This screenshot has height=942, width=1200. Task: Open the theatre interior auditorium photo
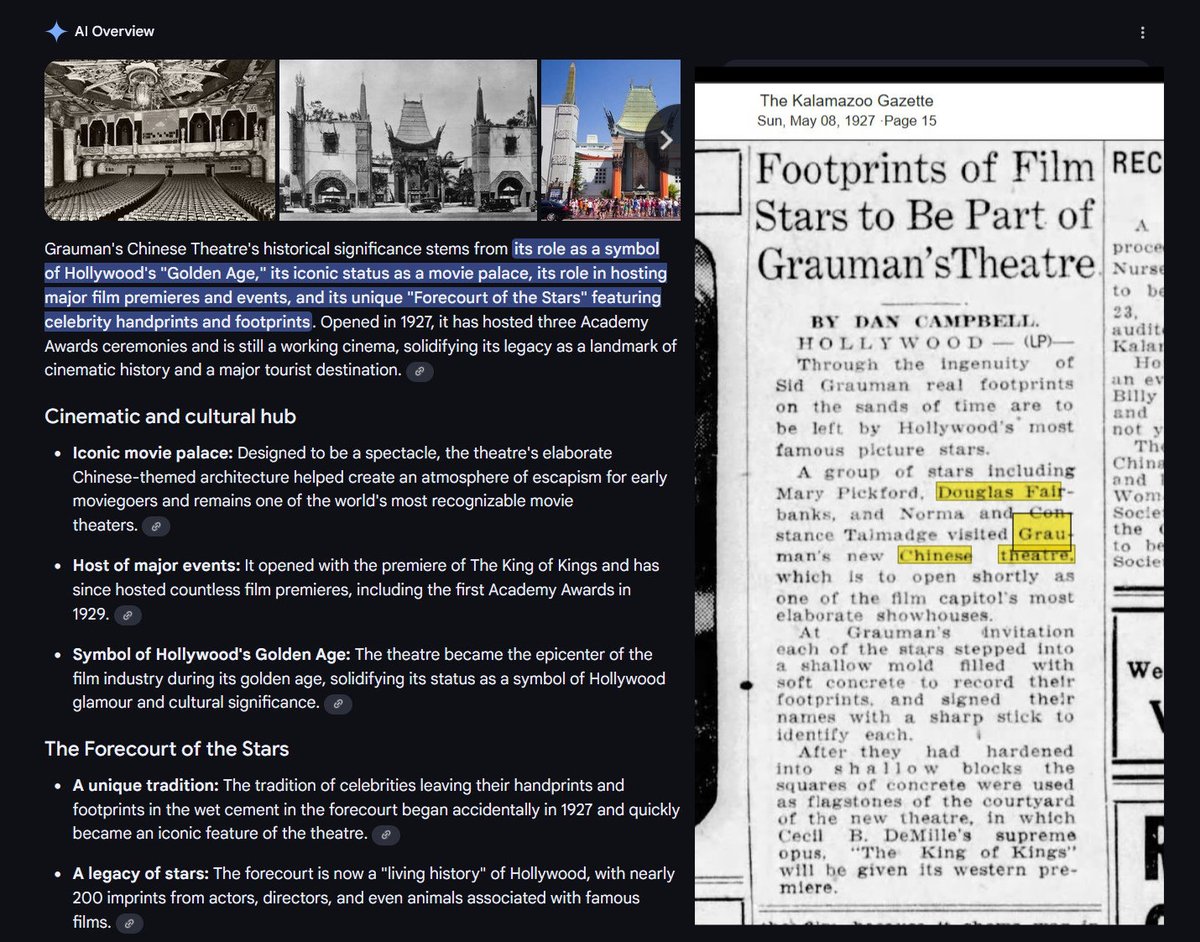coord(160,140)
